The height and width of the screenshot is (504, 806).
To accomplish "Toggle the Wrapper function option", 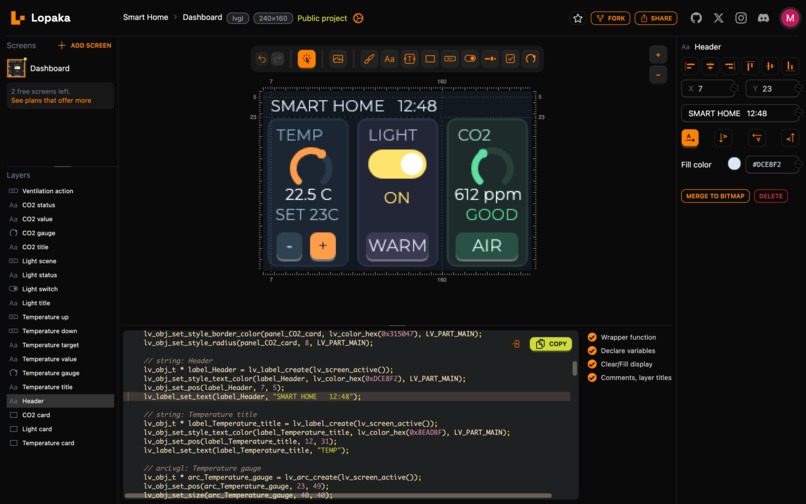I will 592,337.
